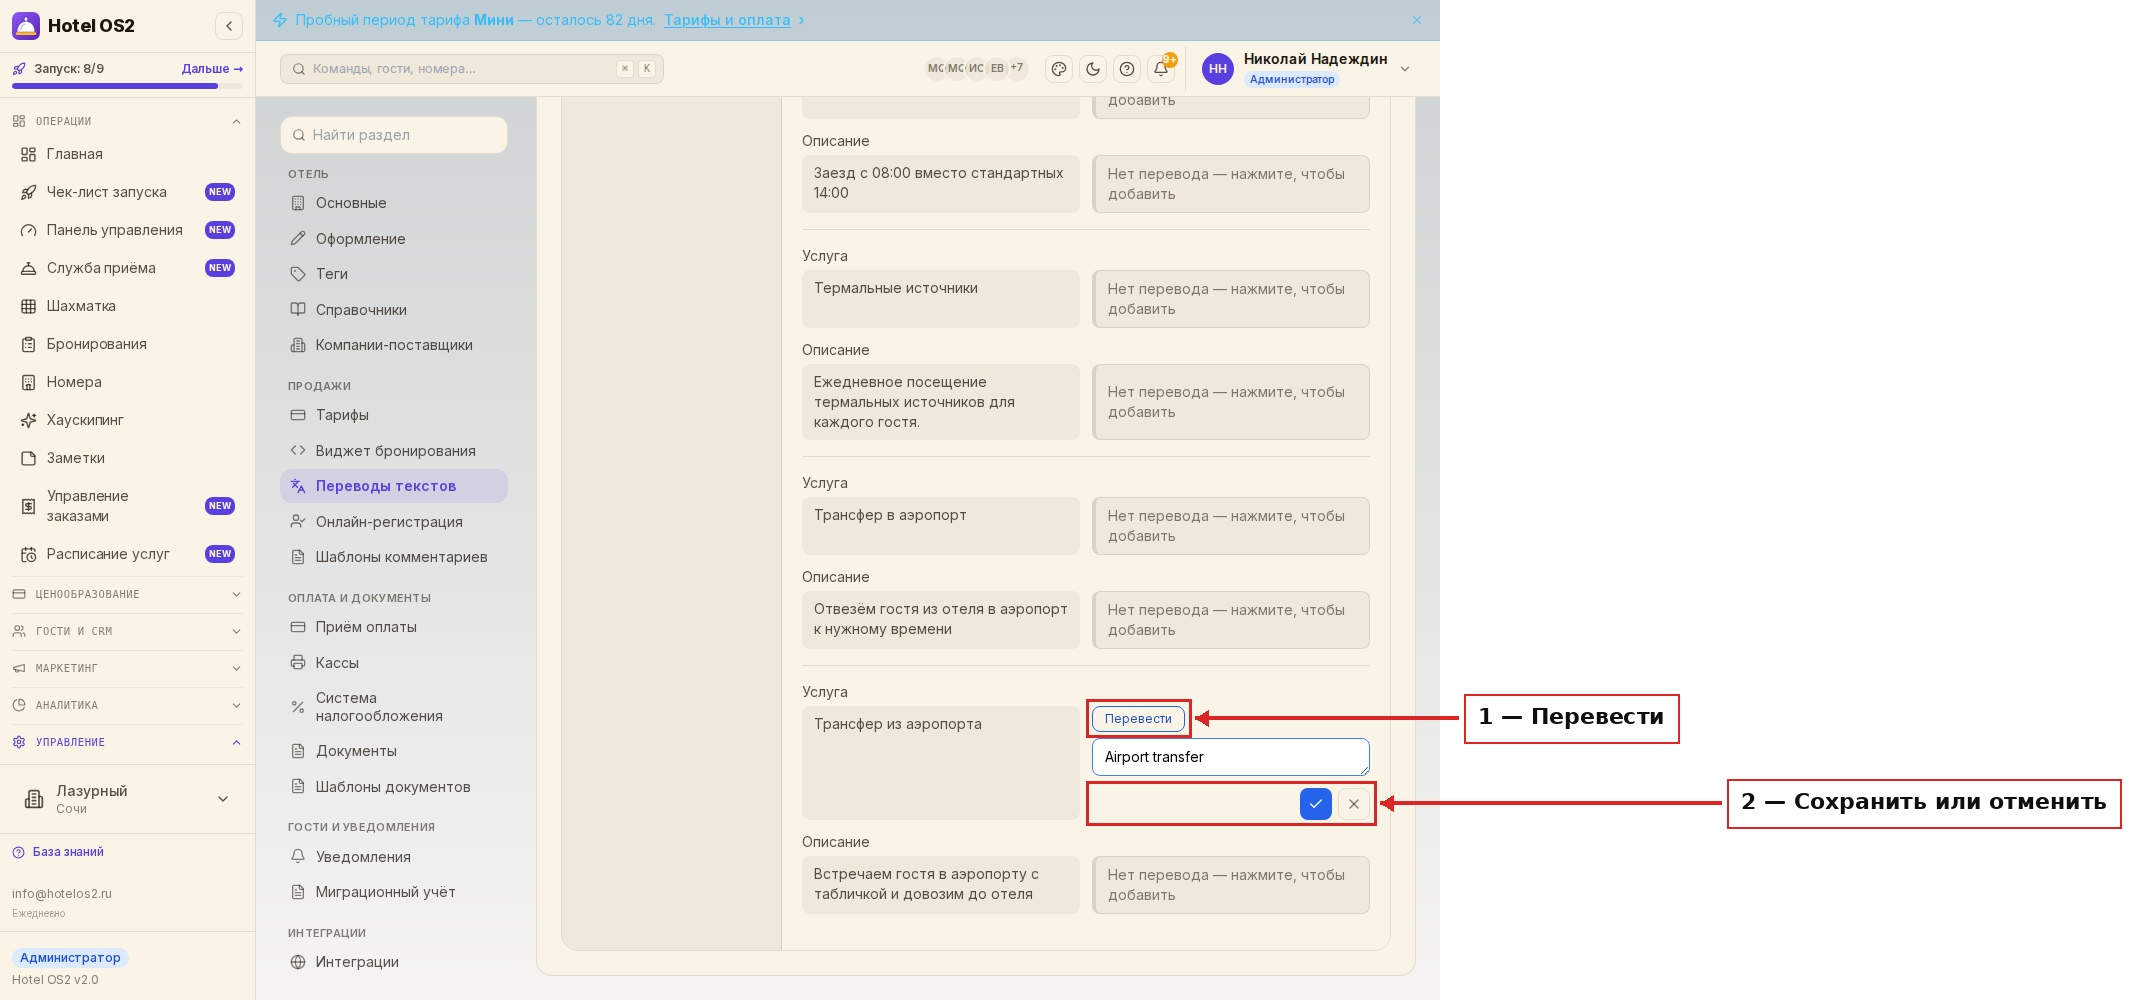Open the Теги settings section
The height and width of the screenshot is (1000, 2145).
pos(394,274)
